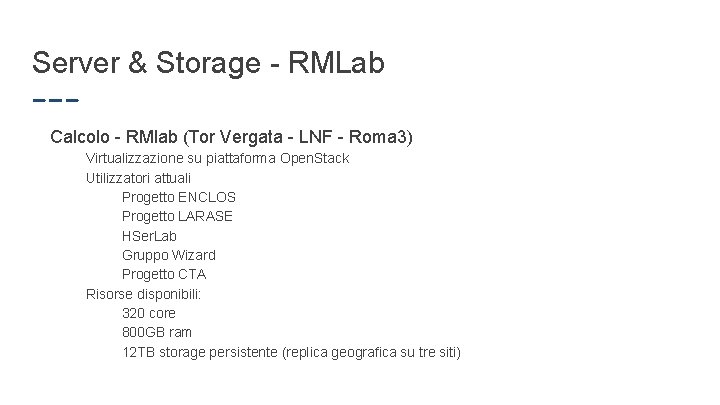This screenshot has height=405, width=720.
Task: Click the 'HSer.Lab' list entry
Action: [x=149, y=235]
